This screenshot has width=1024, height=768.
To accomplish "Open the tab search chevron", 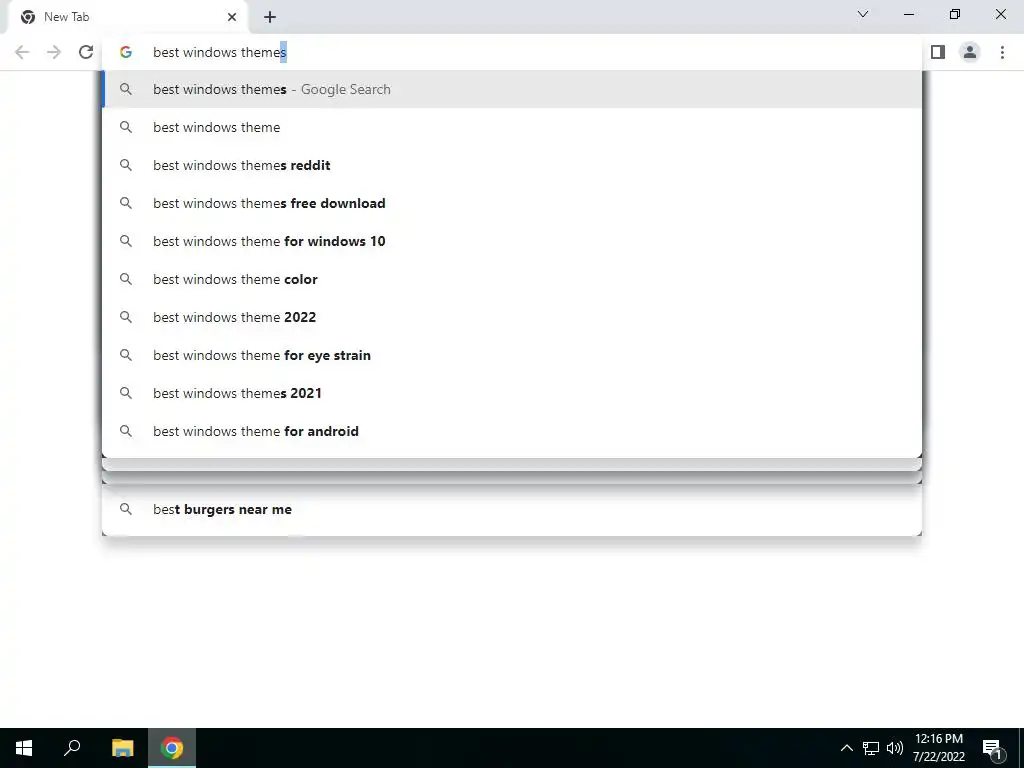I will [863, 14].
